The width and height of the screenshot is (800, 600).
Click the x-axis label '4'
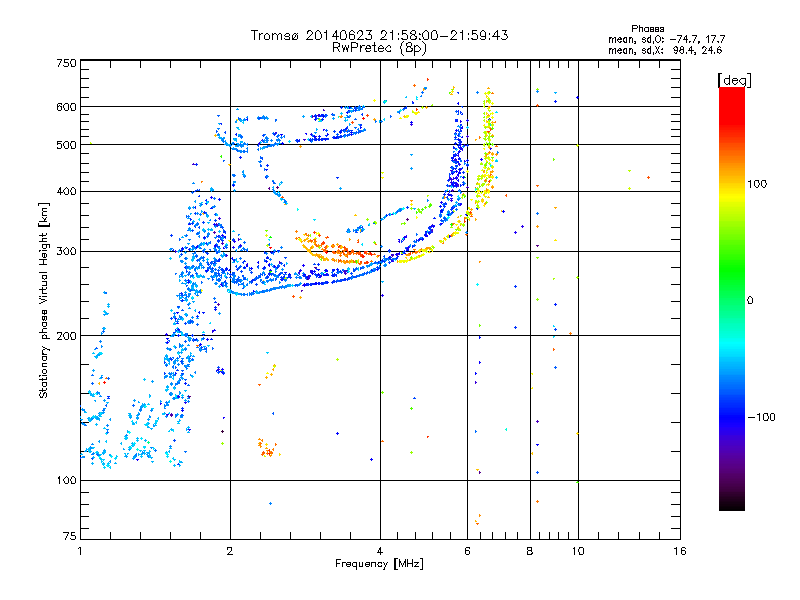[380, 551]
